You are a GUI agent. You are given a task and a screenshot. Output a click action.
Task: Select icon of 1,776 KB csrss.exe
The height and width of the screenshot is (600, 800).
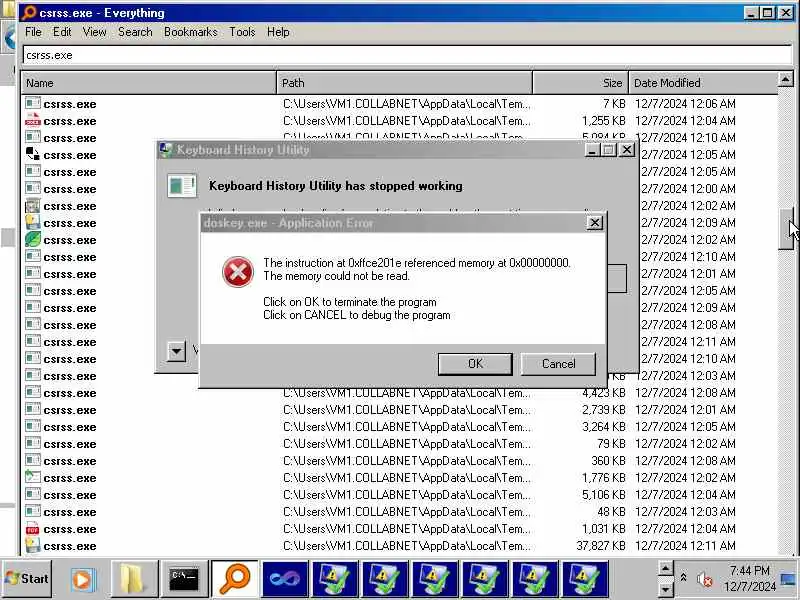[x=33, y=478]
